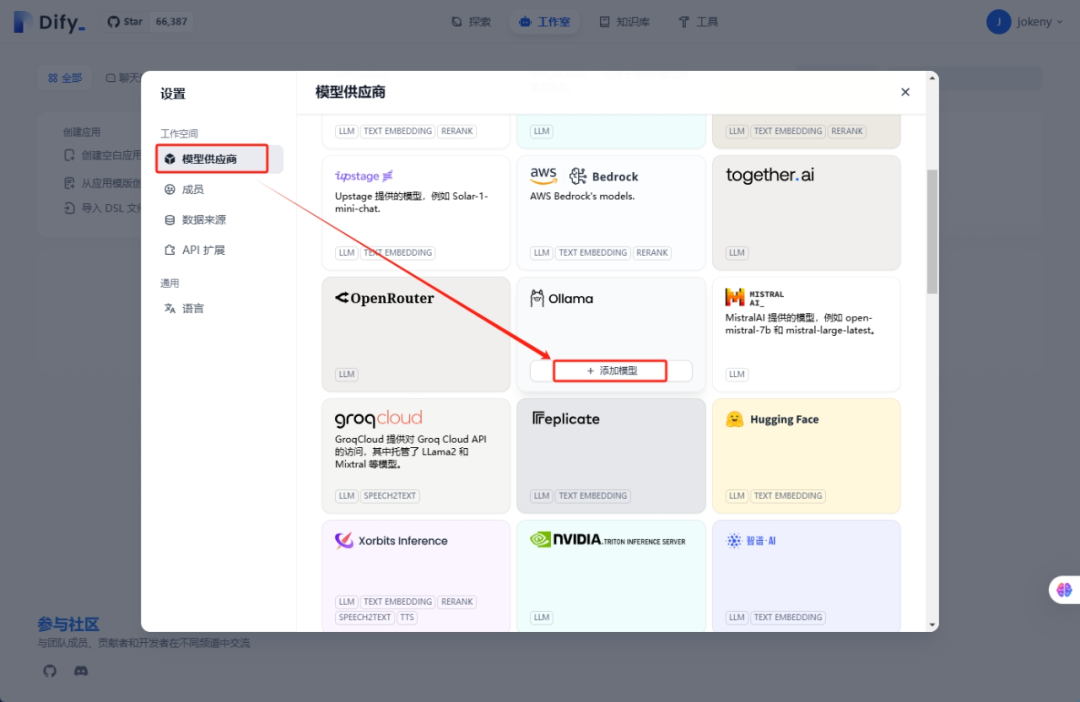Click the MistralAI description text

pos(800,324)
